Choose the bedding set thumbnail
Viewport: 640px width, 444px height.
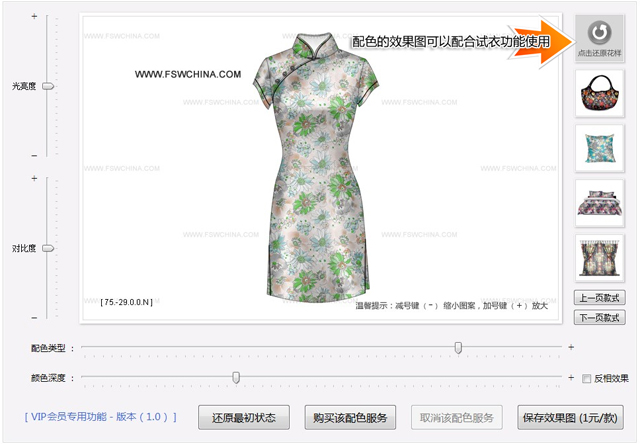[x=600, y=203]
